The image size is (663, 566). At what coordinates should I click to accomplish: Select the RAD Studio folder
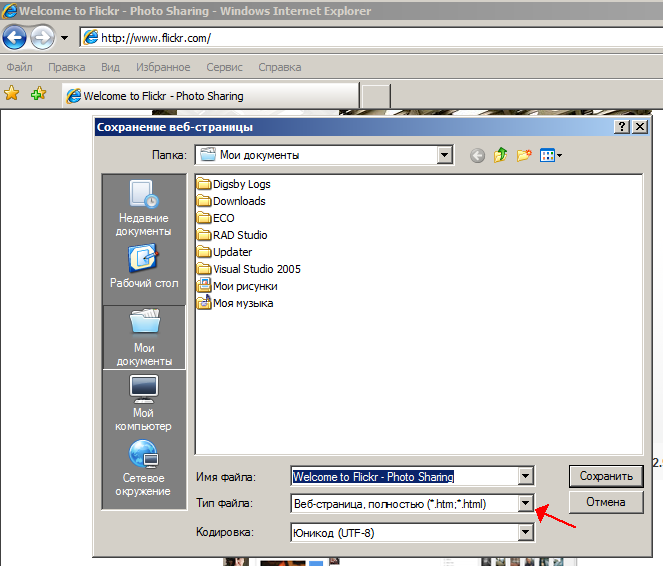(233, 235)
